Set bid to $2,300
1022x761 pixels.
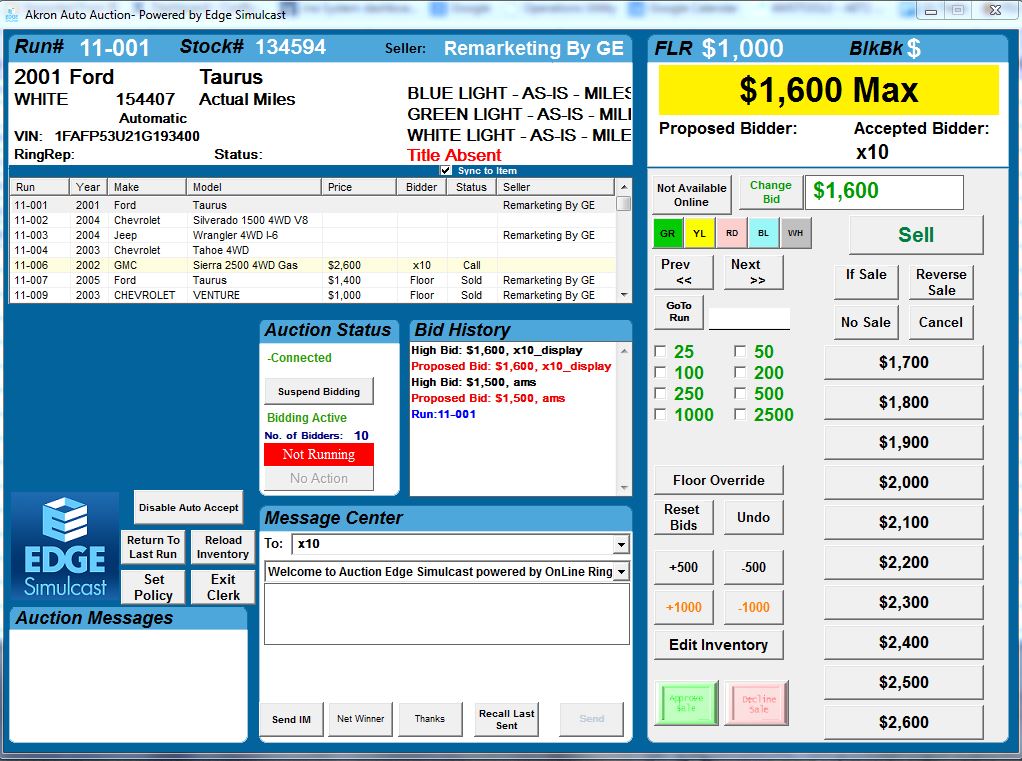click(x=903, y=602)
